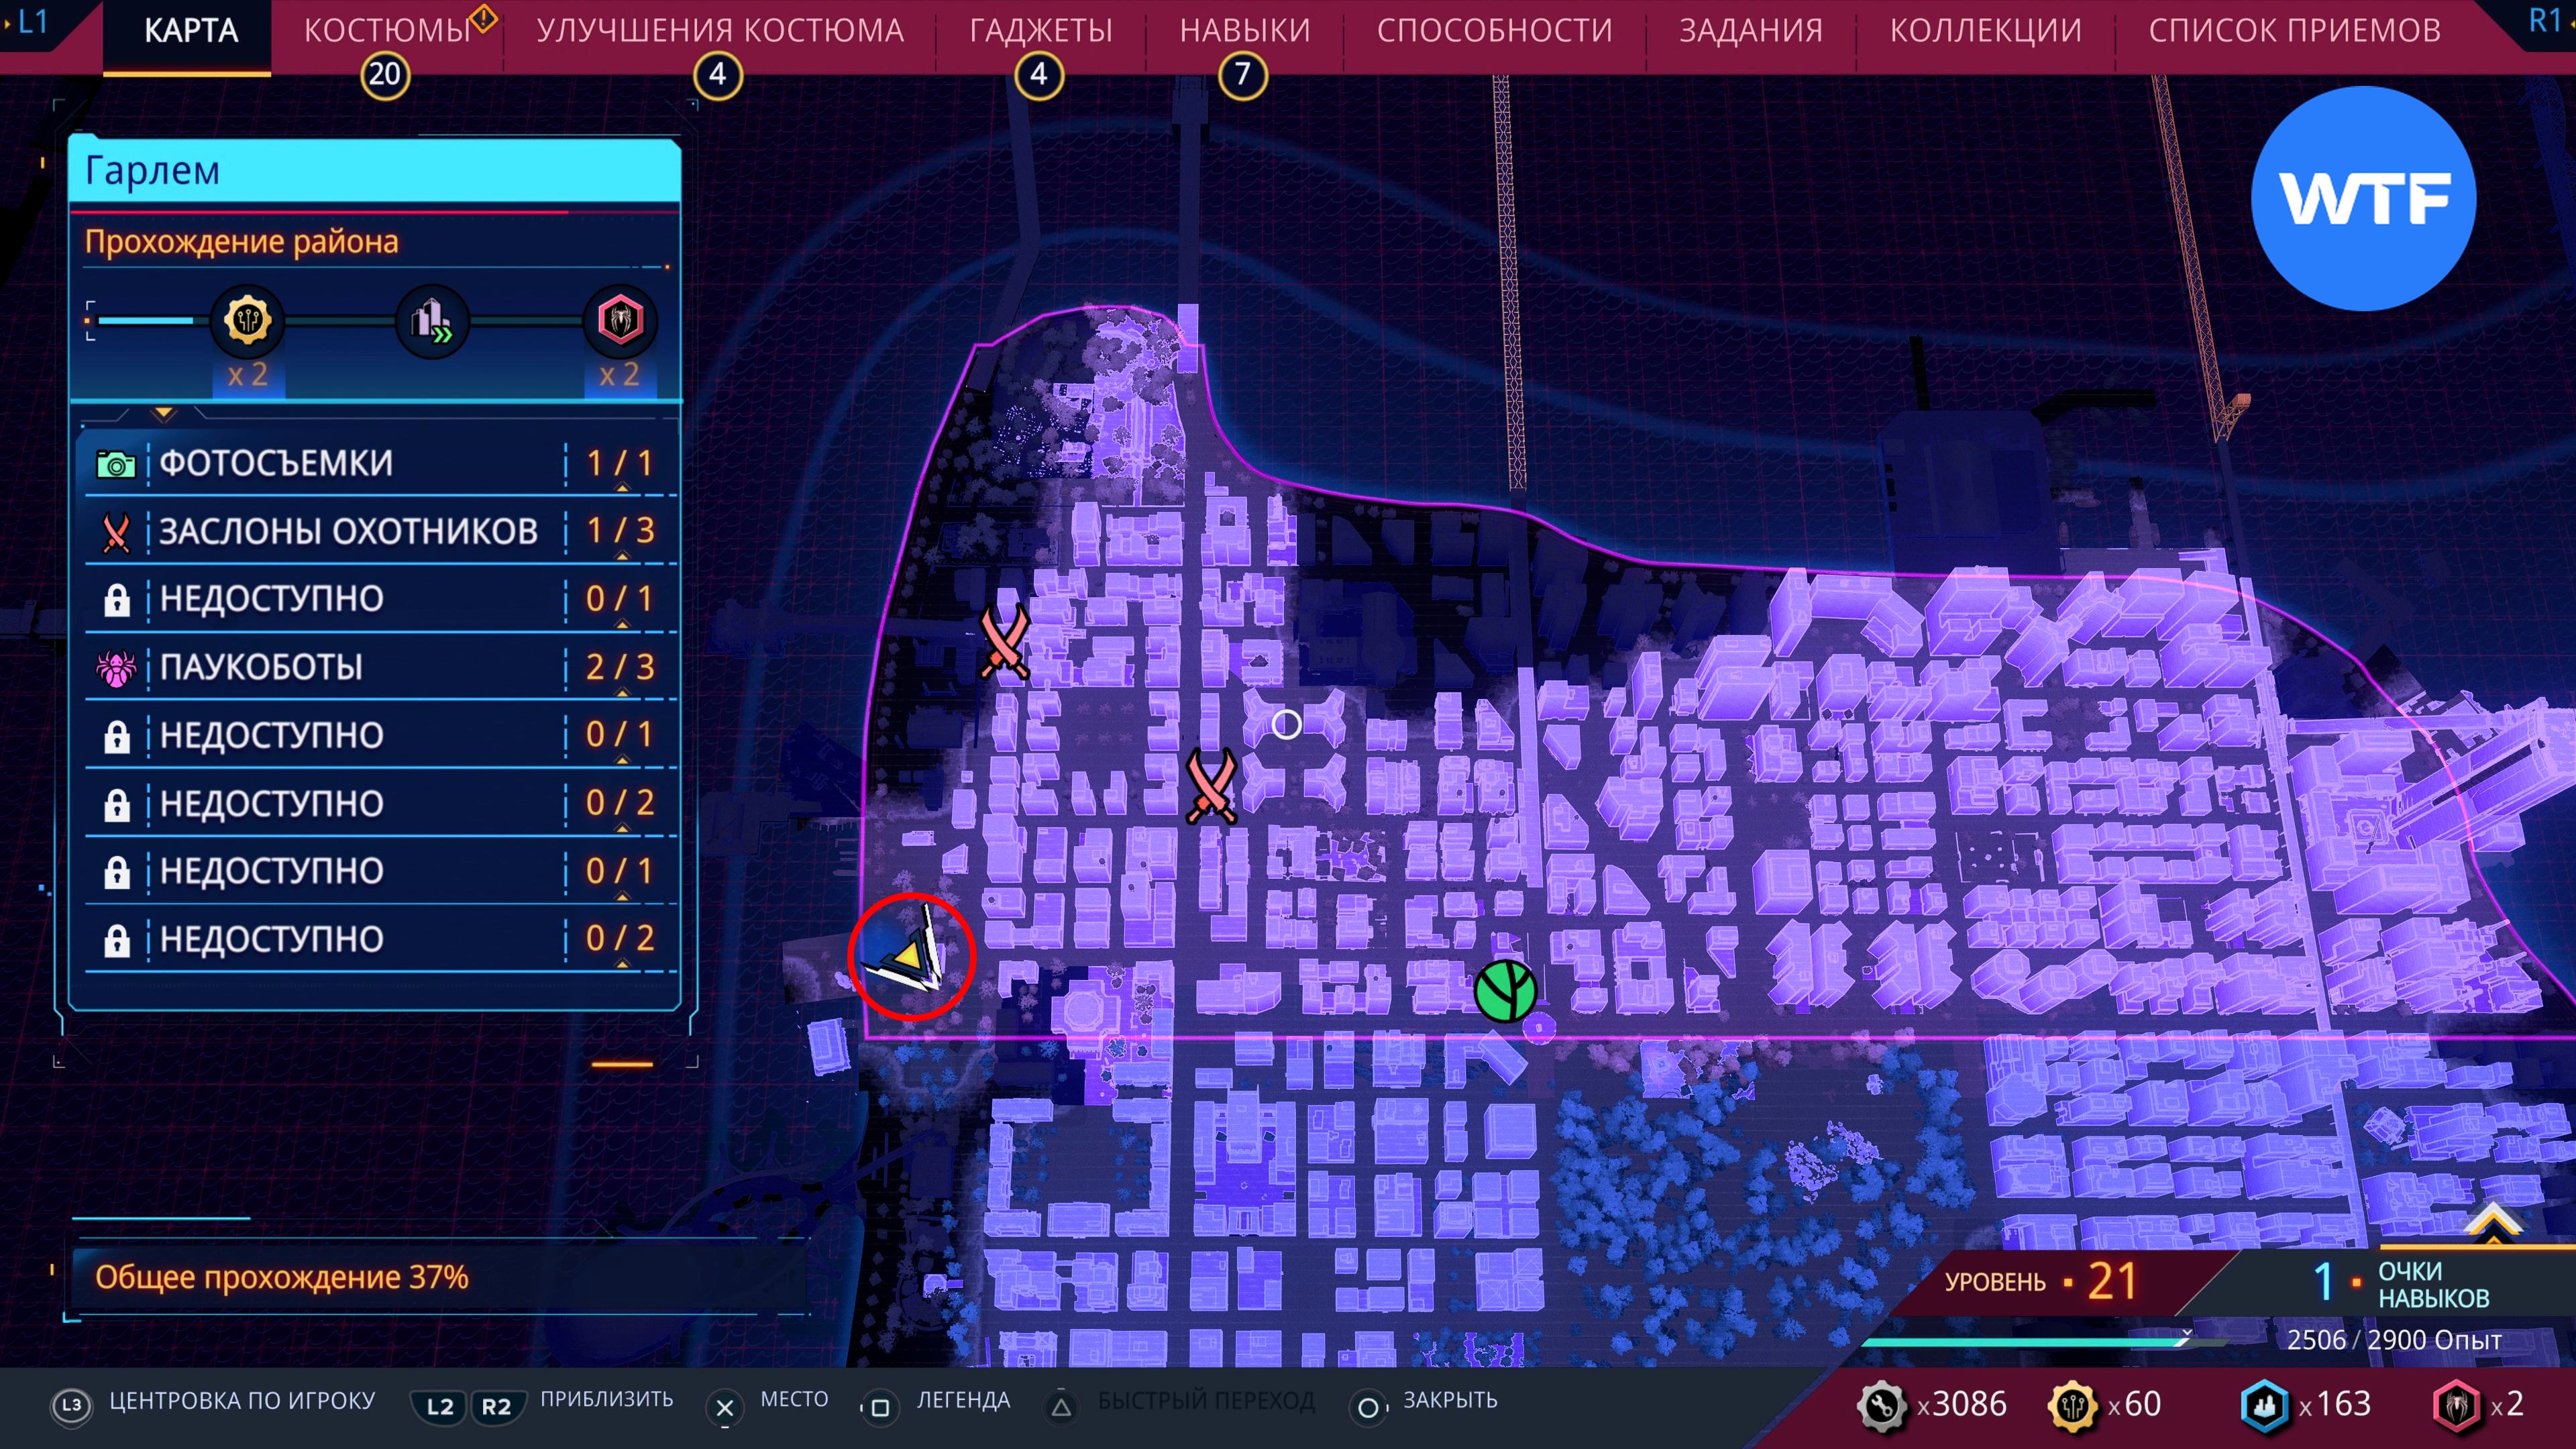Click the fast travel buildings reward icon
Image resolution: width=2576 pixels, height=1449 pixels.
(x=432, y=321)
